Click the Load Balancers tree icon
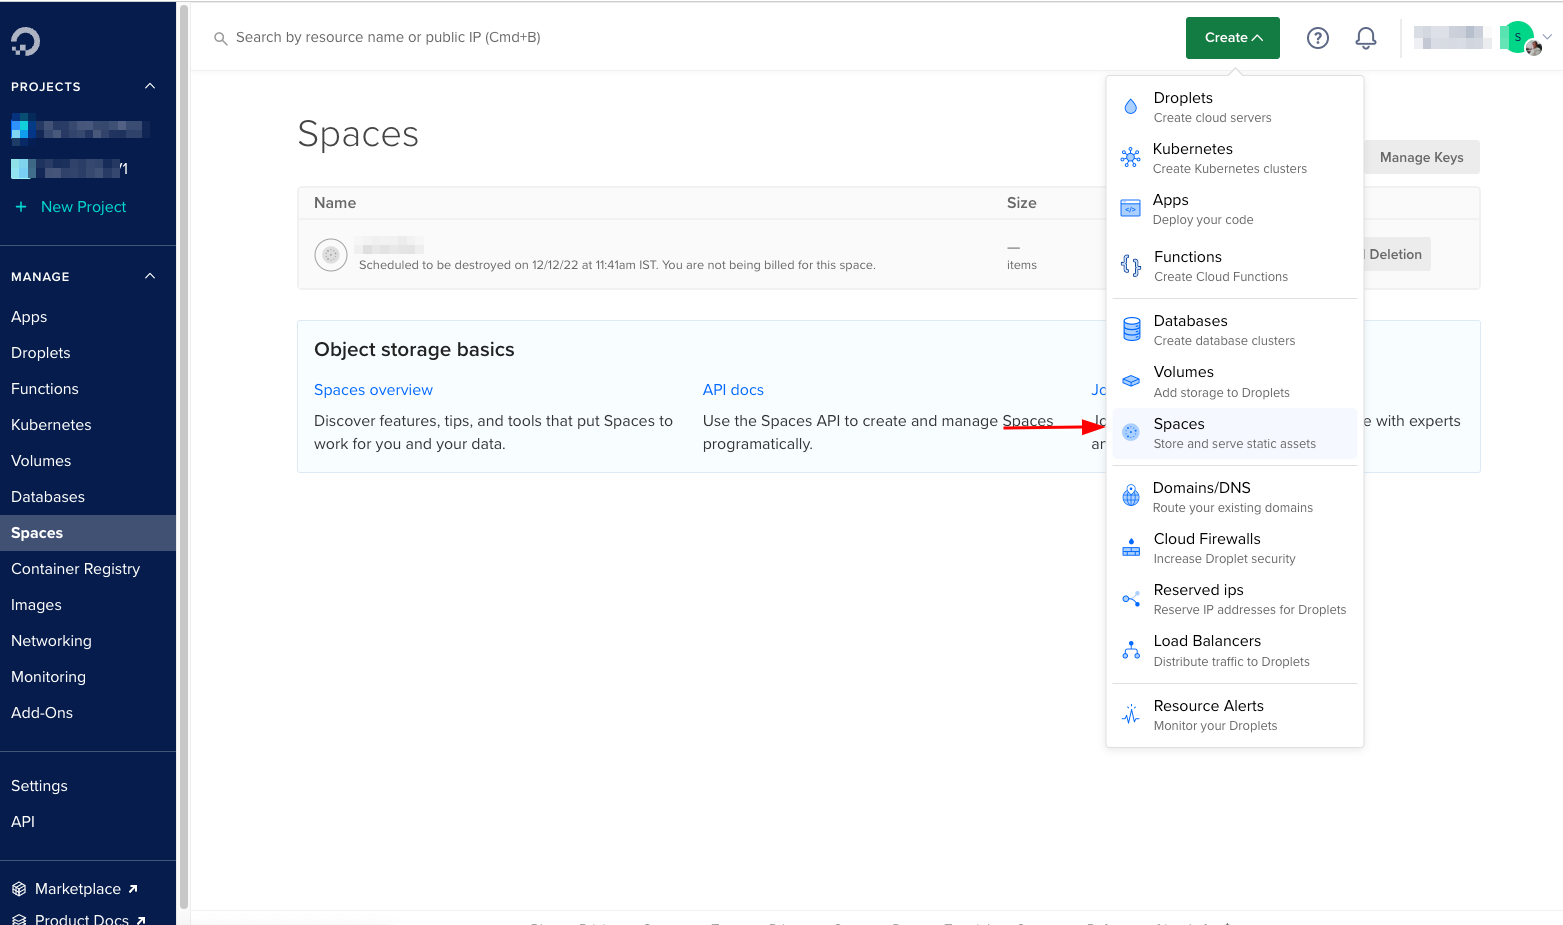The image size is (1563, 925). pos(1131,650)
